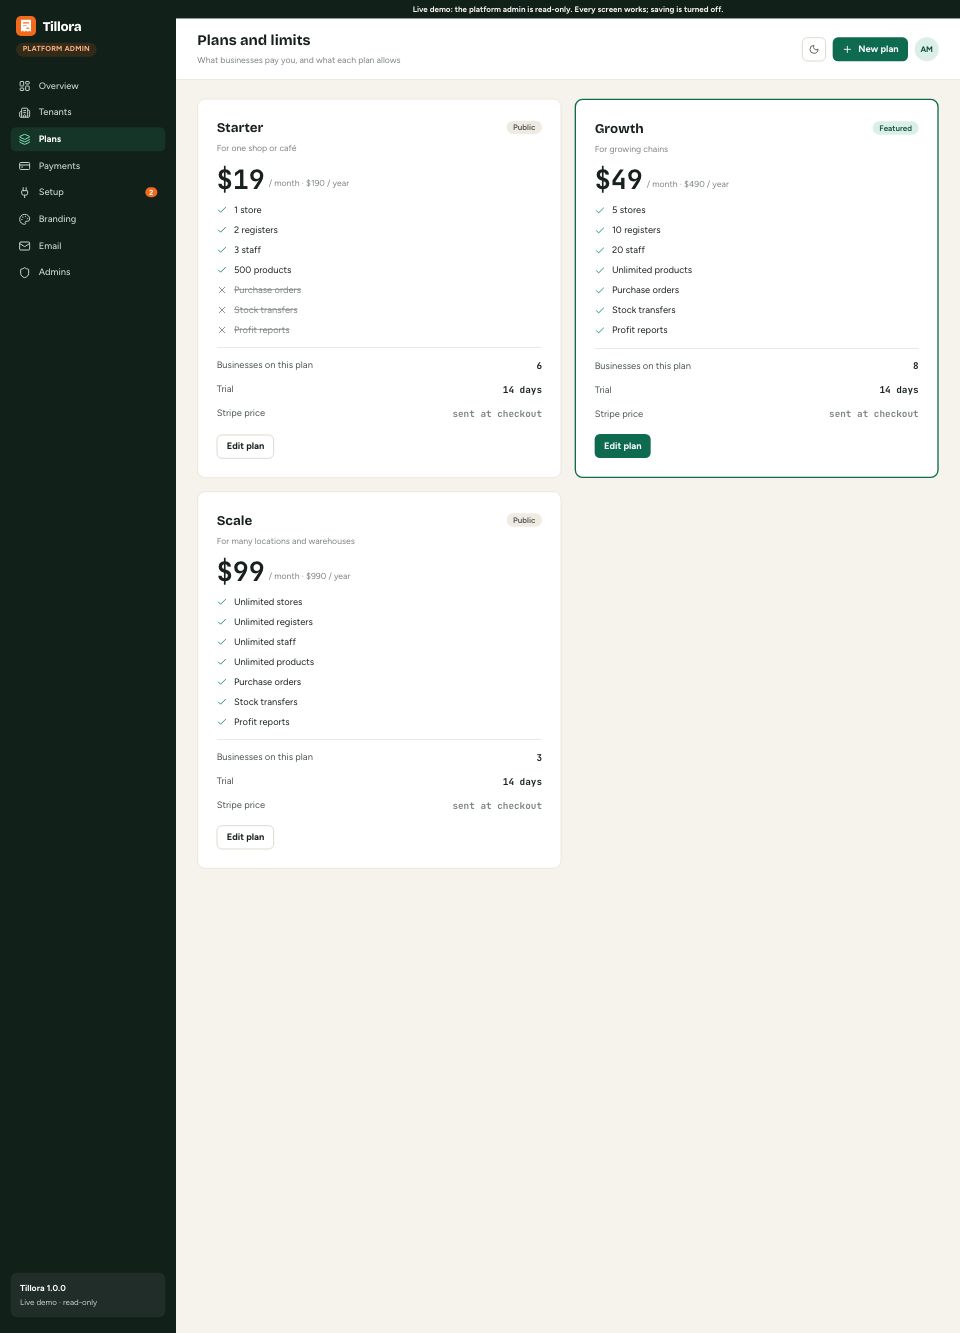This screenshot has height=1333, width=960.
Task: Click the checkmark beside Starter's 1 store
Action: pos(222,210)
